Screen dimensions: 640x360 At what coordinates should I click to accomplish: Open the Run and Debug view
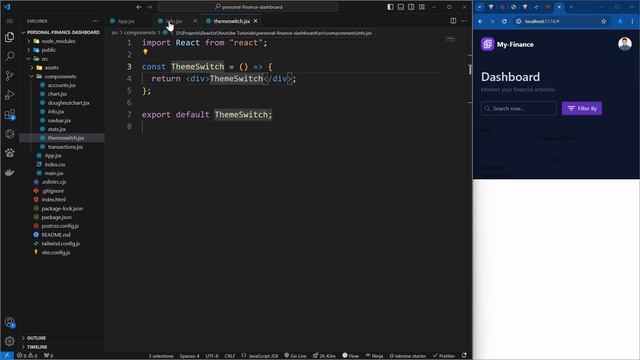9,95
